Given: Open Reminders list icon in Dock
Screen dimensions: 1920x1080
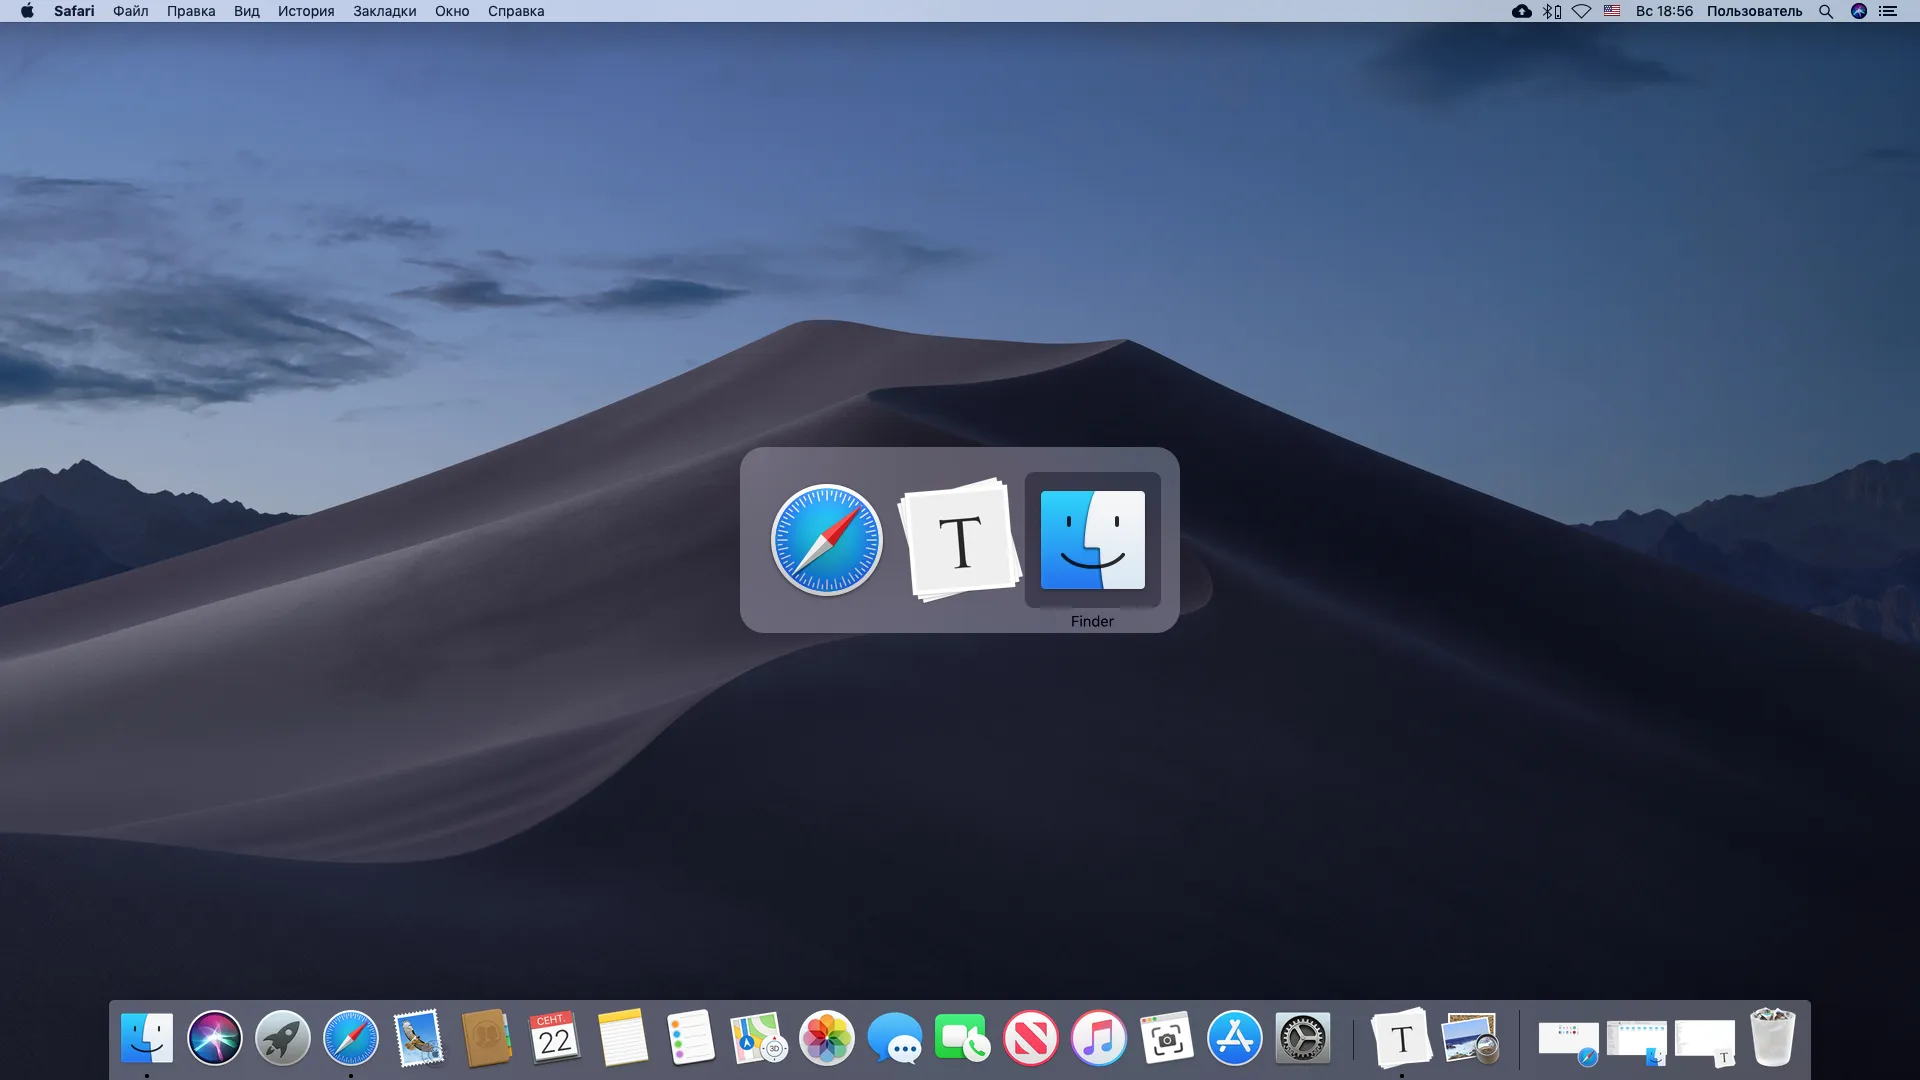Looking at the screenshot, I should coord(691,1038).
